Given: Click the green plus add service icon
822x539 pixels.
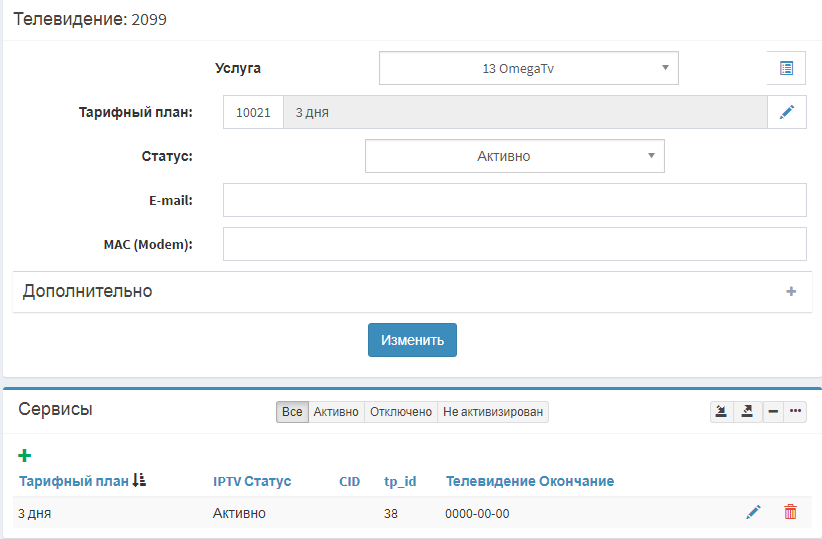Looking at the screenshot, I should point(25,455).
